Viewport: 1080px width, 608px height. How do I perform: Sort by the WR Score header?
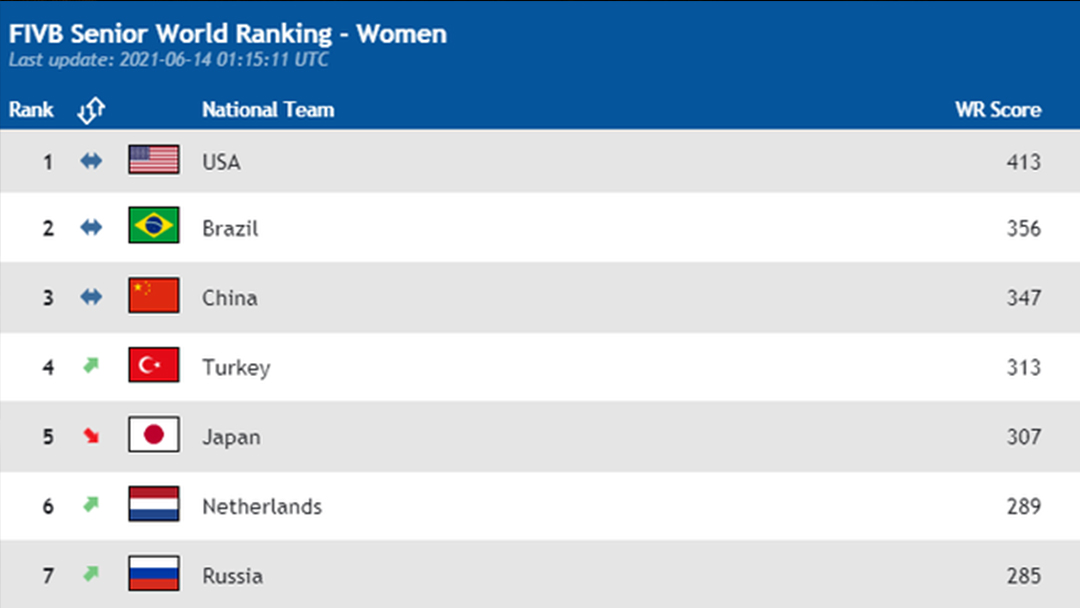point(997,110)
